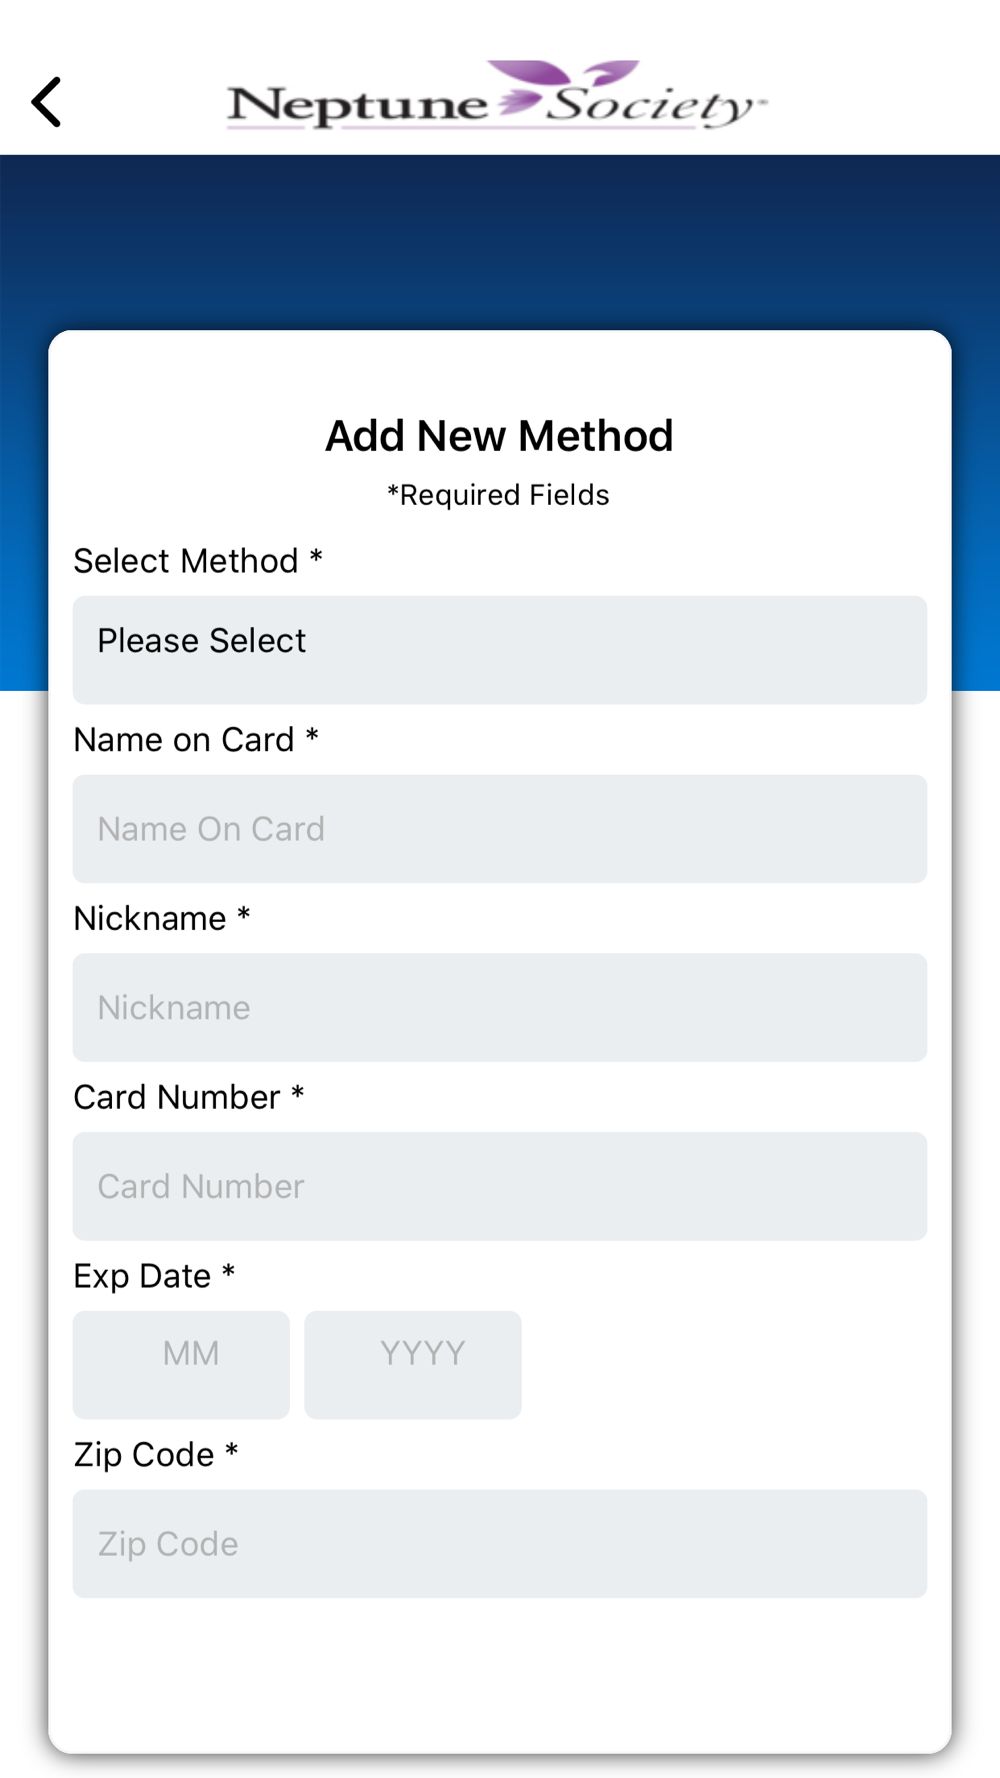Tap the Nickname field label
This screenshot has height=1778, width=1000.
coord(162,918)
